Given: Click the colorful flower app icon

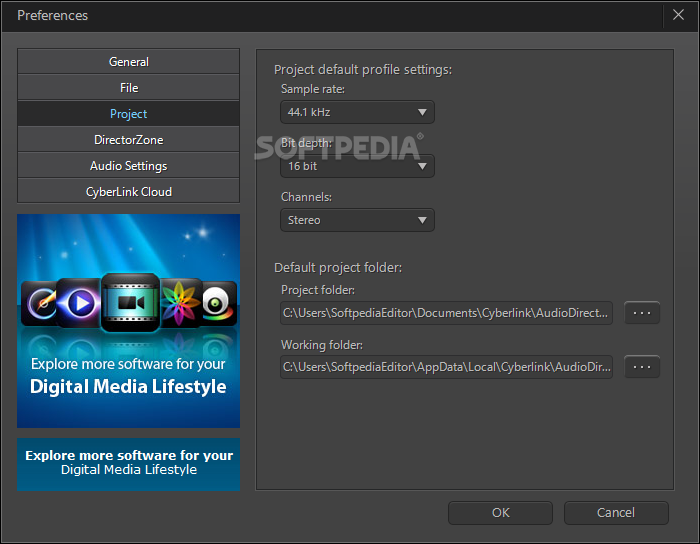Looking at the screenshot, I should pos(180,303).
